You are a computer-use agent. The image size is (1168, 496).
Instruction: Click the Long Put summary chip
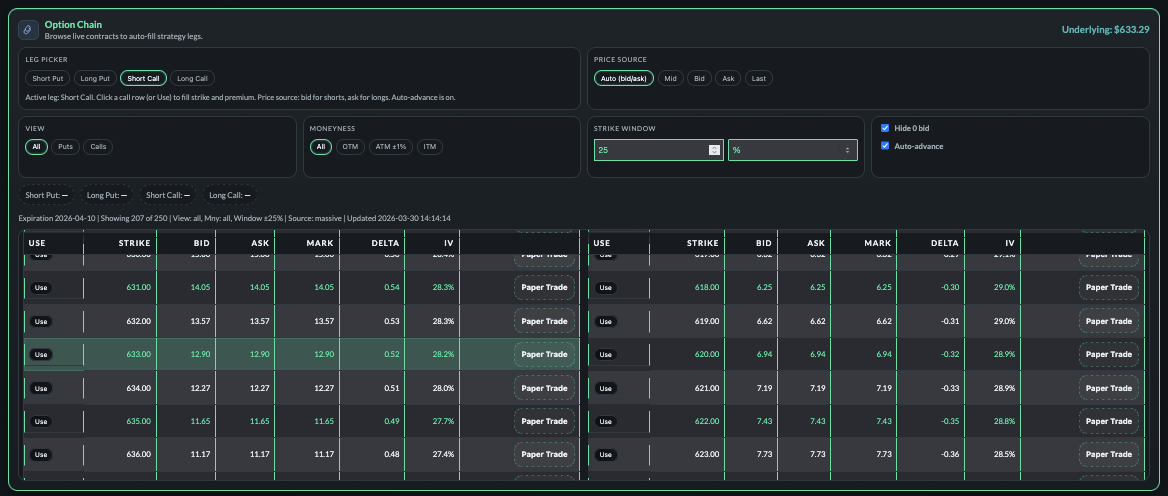pos(107,195)
